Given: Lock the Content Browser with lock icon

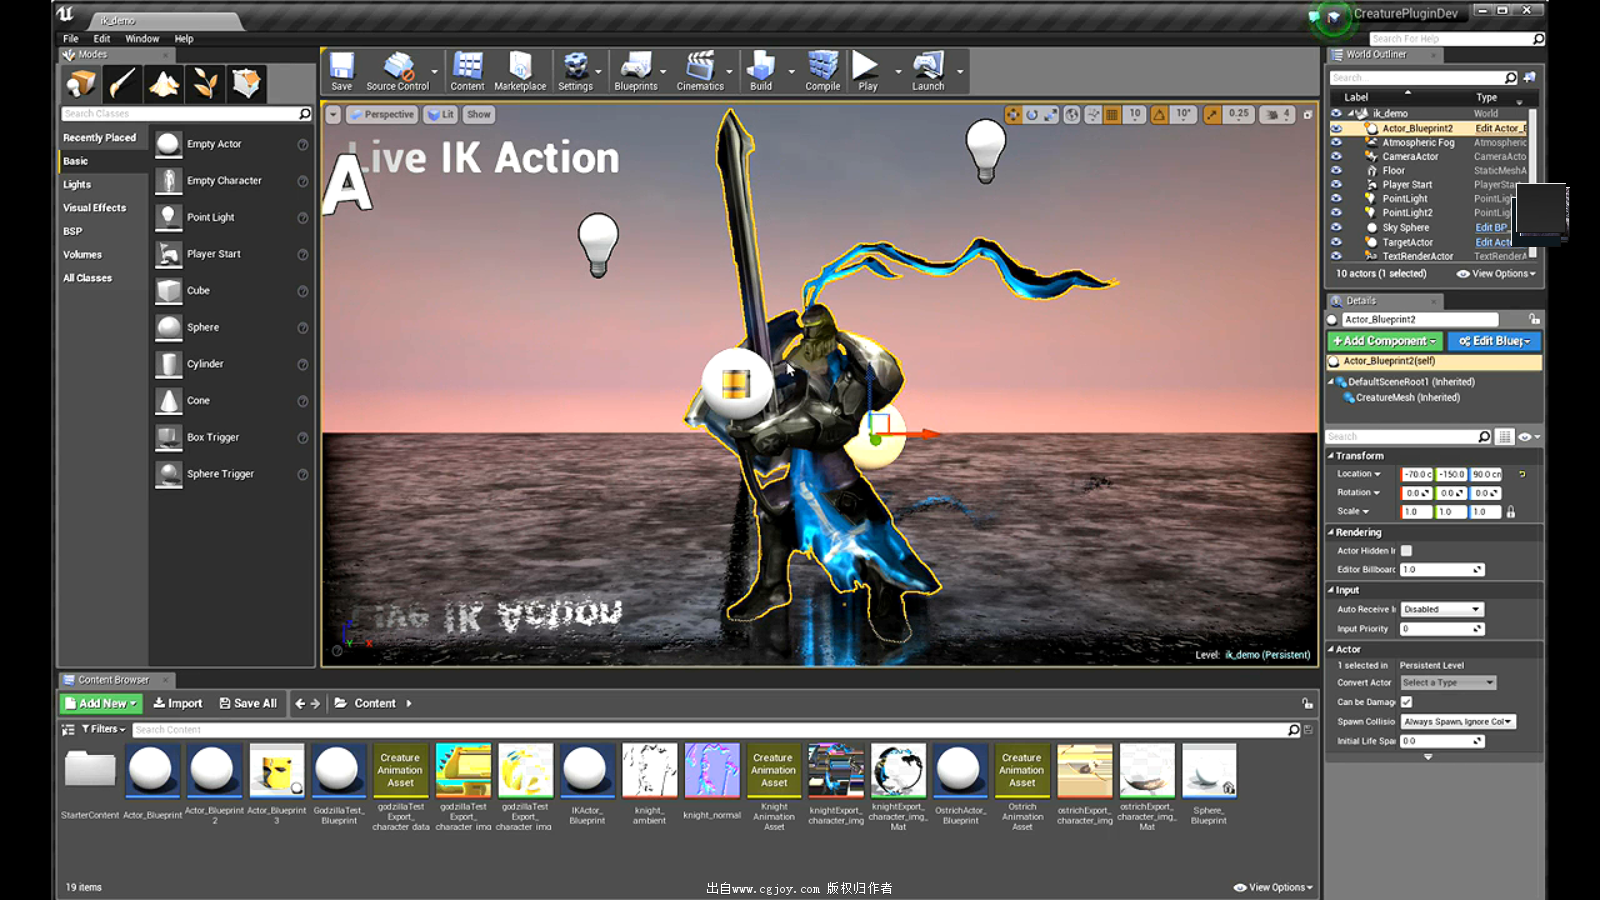Looking at the screenshot, I should (x=1307, y=703).
